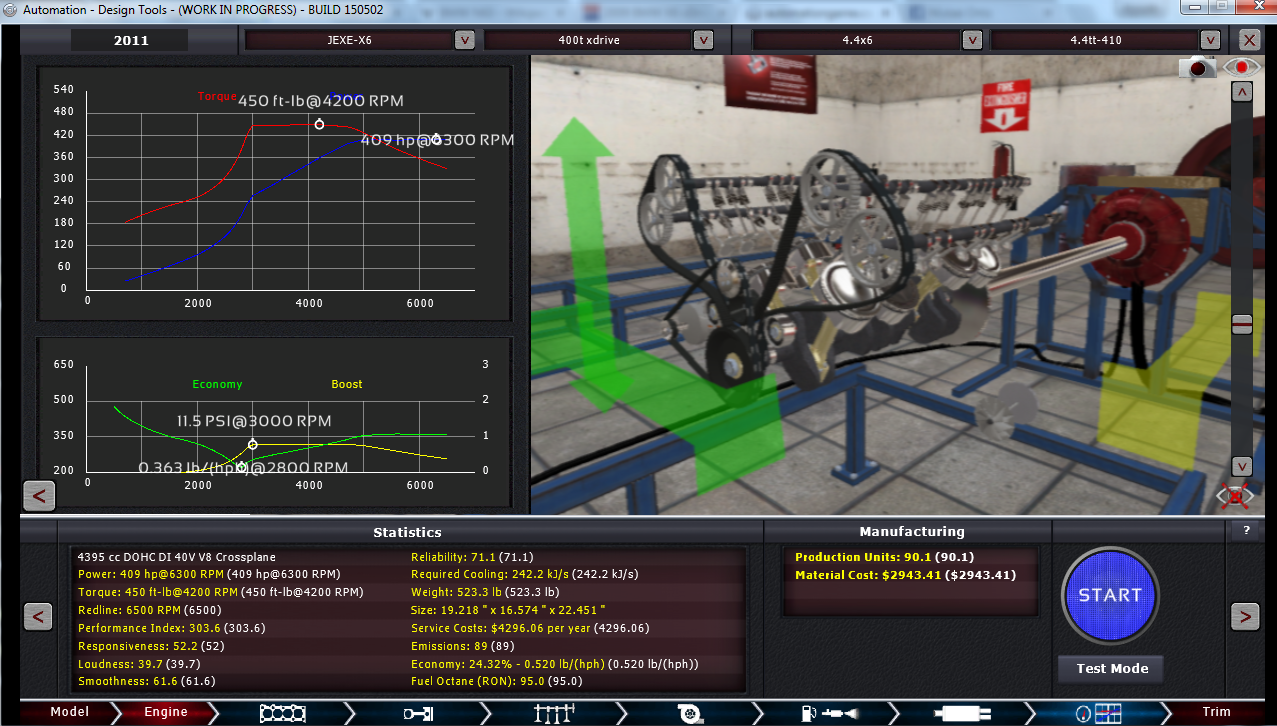This screenshot has height=726, width=1277.
Task: Open the exhaust muffler tab icon
Action: (x=961, y=712)
